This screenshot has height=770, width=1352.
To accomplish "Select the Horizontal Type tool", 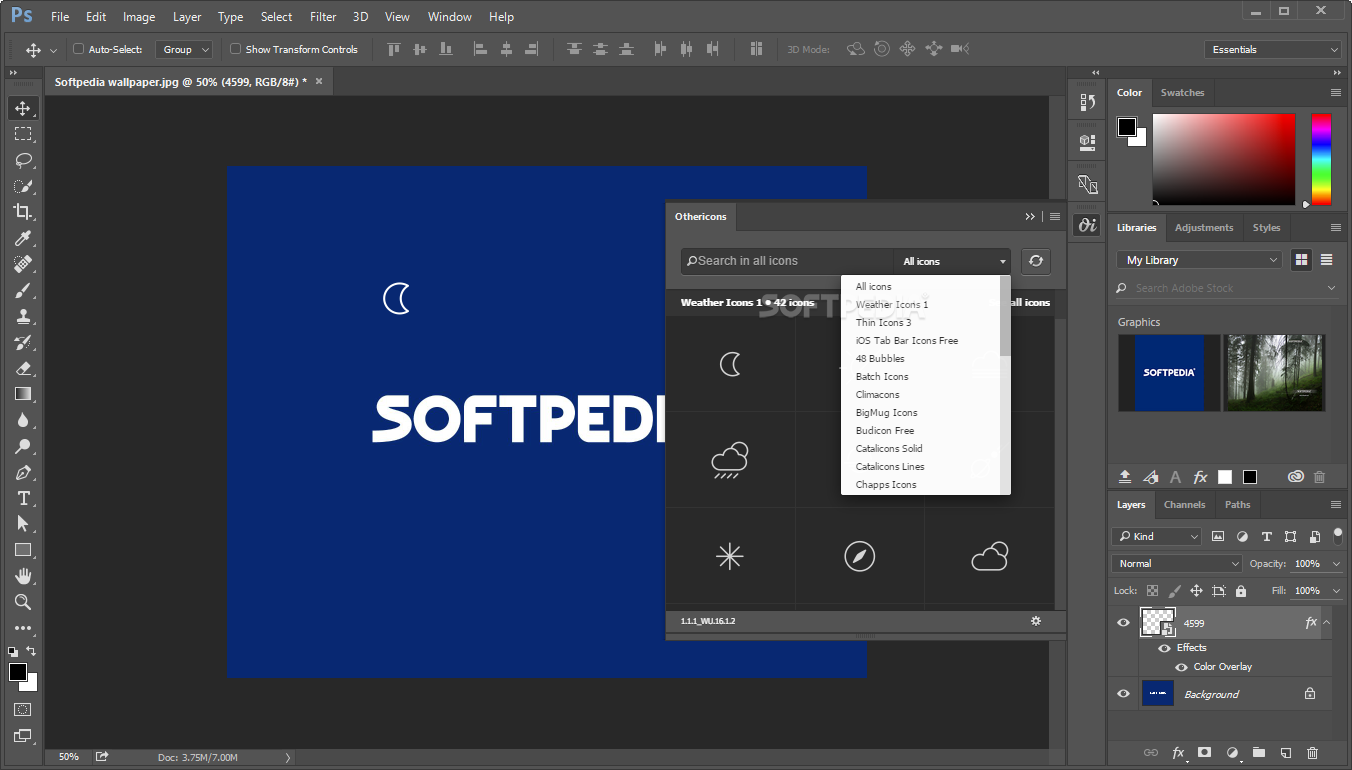I will (x=23, y=498).
